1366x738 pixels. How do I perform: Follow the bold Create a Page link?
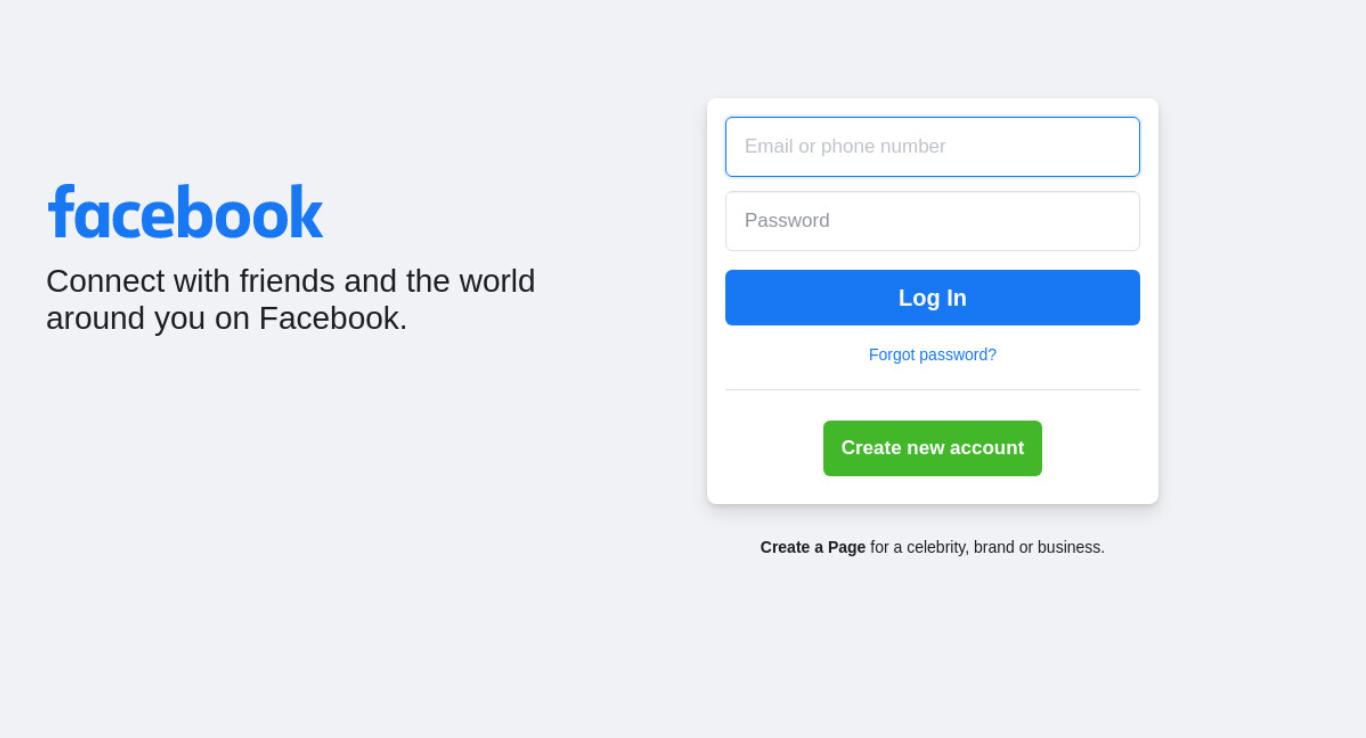pos(812,547)
